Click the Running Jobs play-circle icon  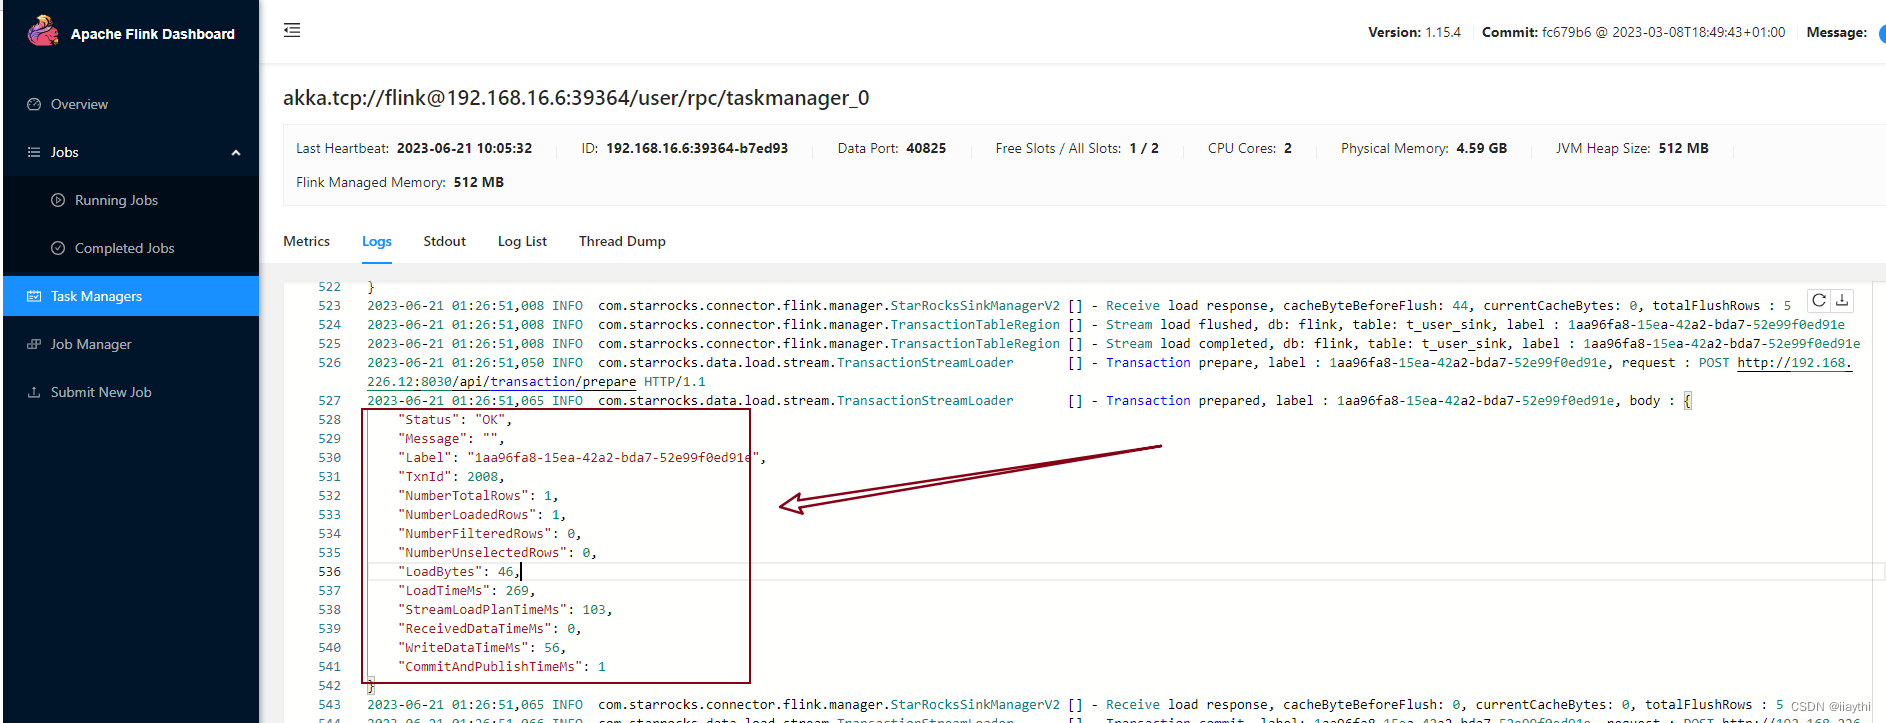58,200
